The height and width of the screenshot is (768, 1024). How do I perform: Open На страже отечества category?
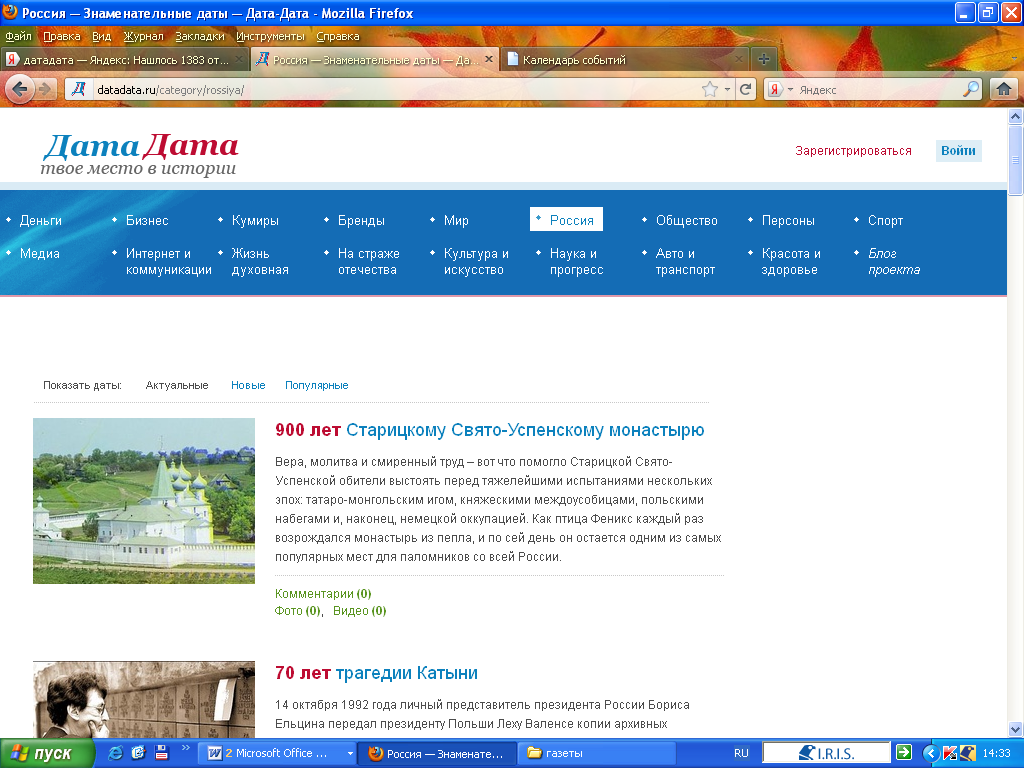[x=368, y=261]
